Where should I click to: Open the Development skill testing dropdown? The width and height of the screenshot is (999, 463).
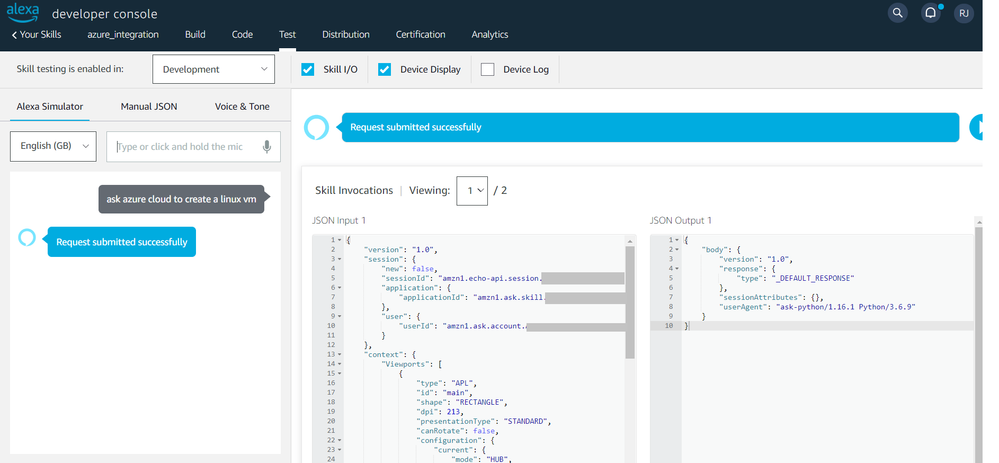(213, 69)
